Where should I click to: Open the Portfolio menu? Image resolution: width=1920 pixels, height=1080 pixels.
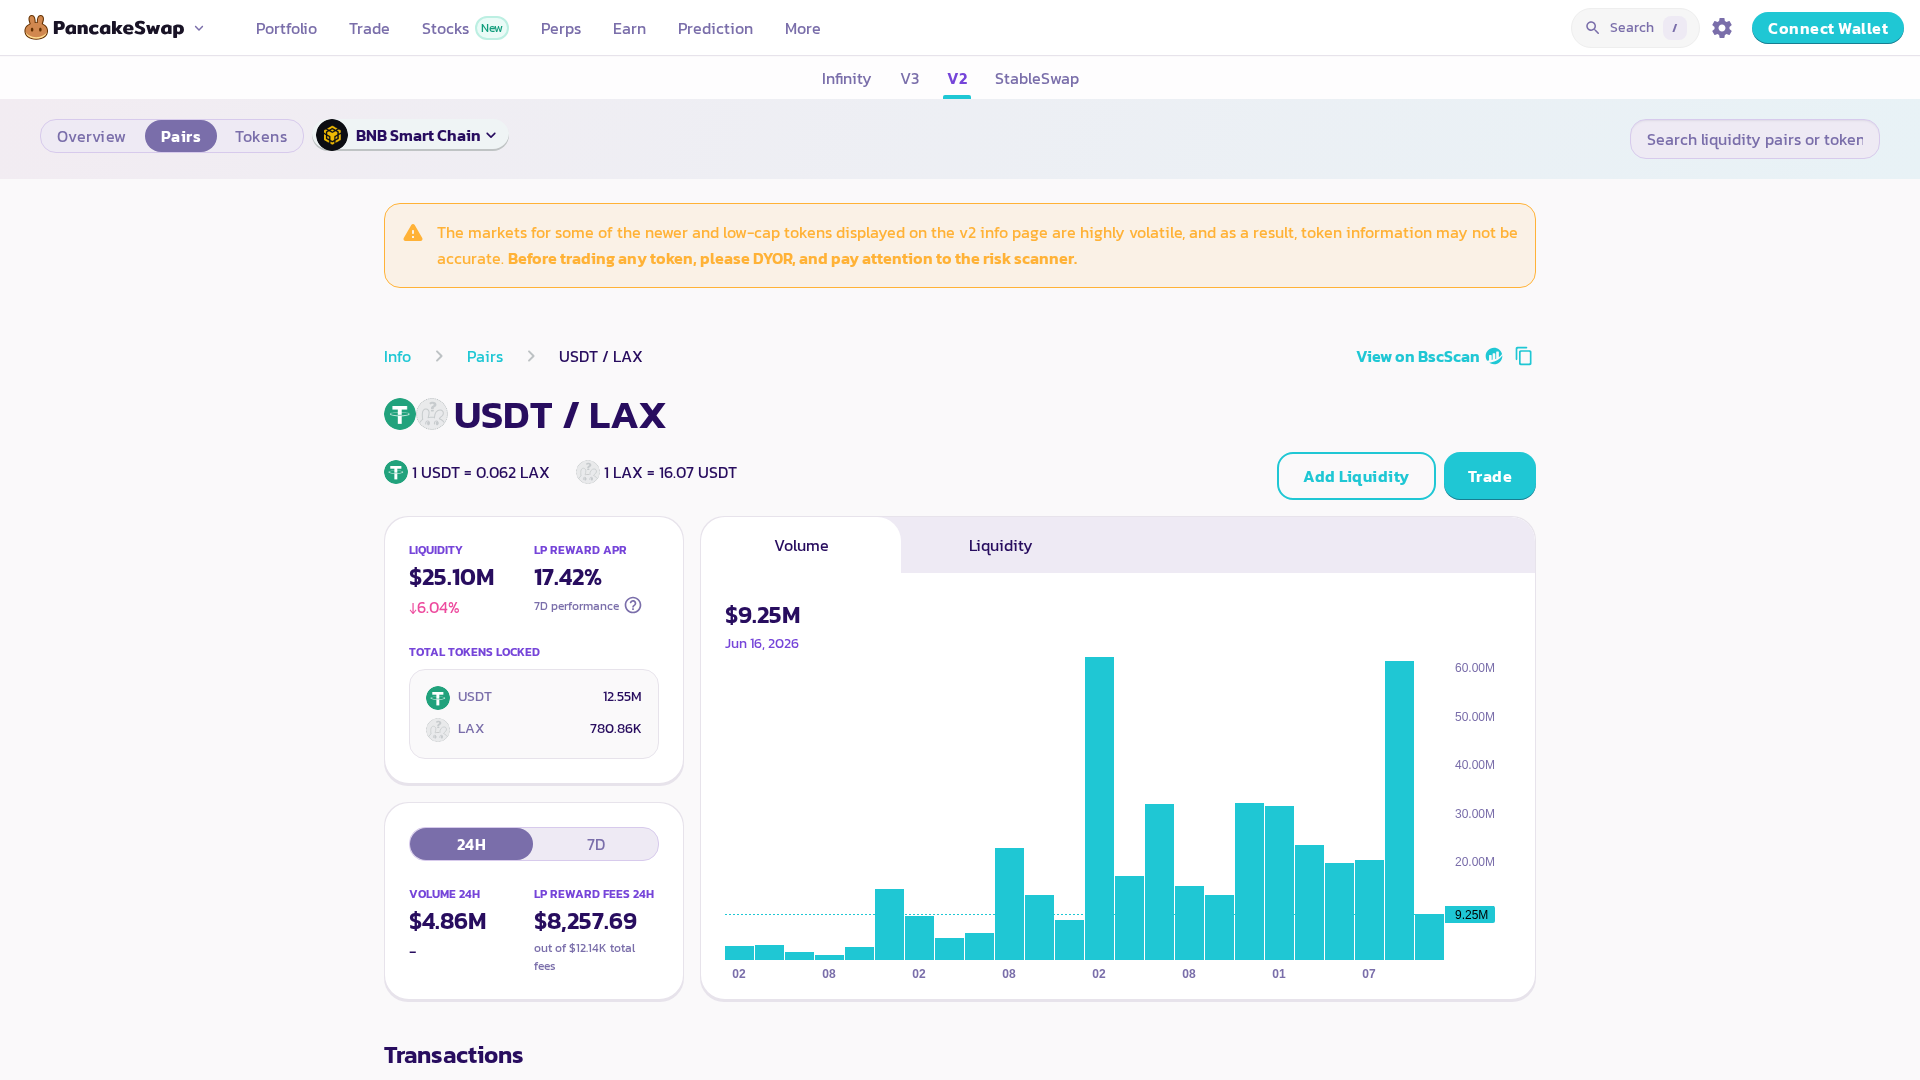pos(286,28)
